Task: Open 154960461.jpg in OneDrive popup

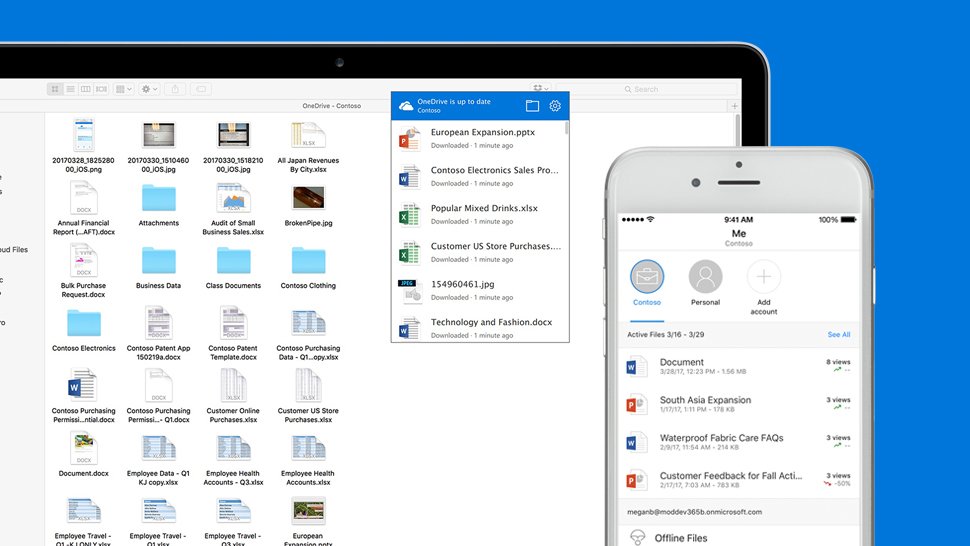Action: coord(479,290)
